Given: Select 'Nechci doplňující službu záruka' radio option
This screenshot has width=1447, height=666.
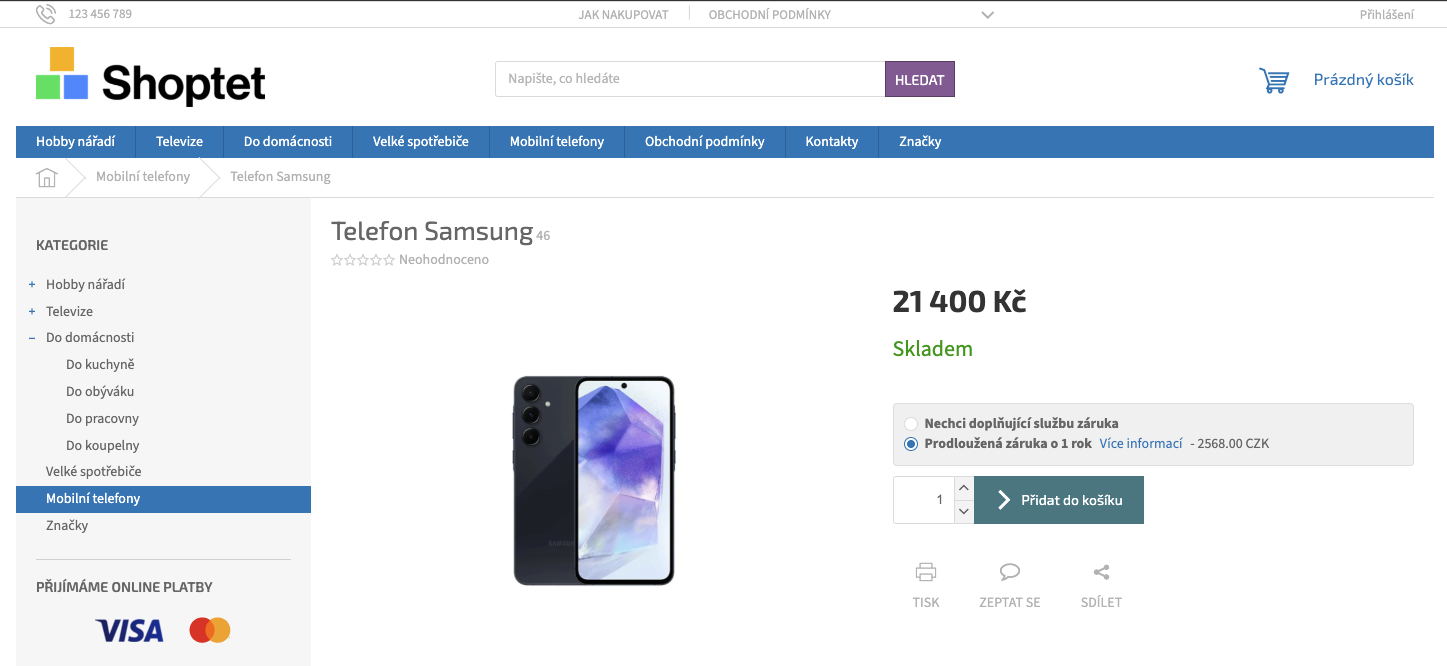Looking at the screenshot, I should 910,424.
